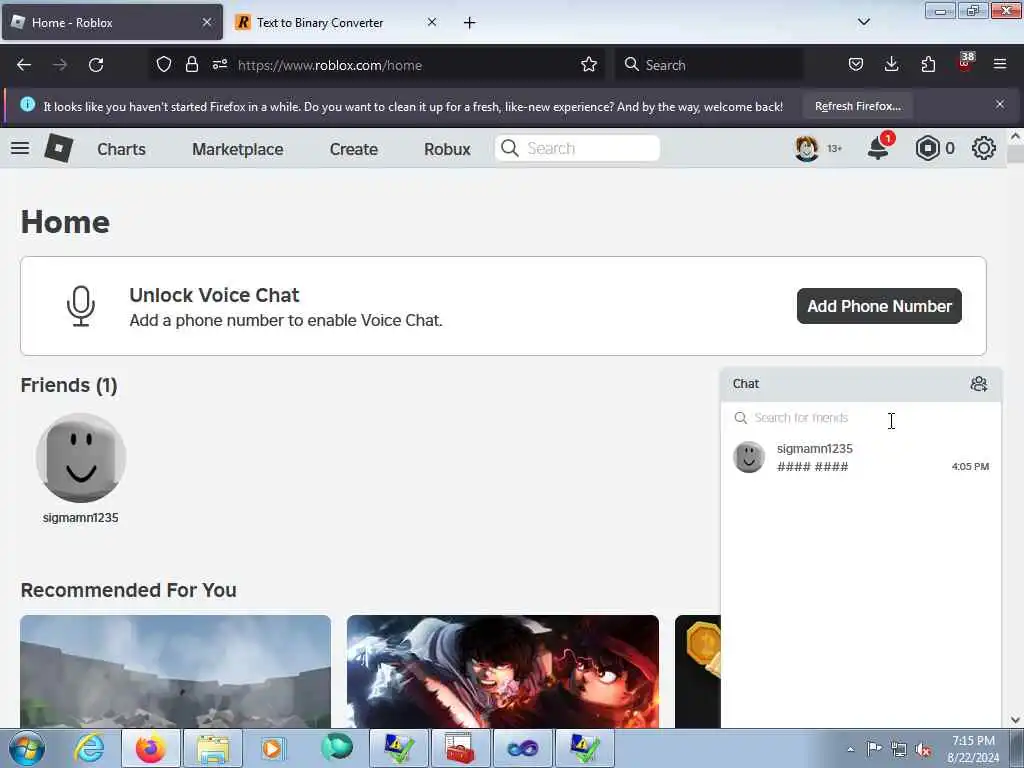This screenshot has width=1024, height=768.
Task: Open Windows Media Player from taskbar
Action: (273, 748)
